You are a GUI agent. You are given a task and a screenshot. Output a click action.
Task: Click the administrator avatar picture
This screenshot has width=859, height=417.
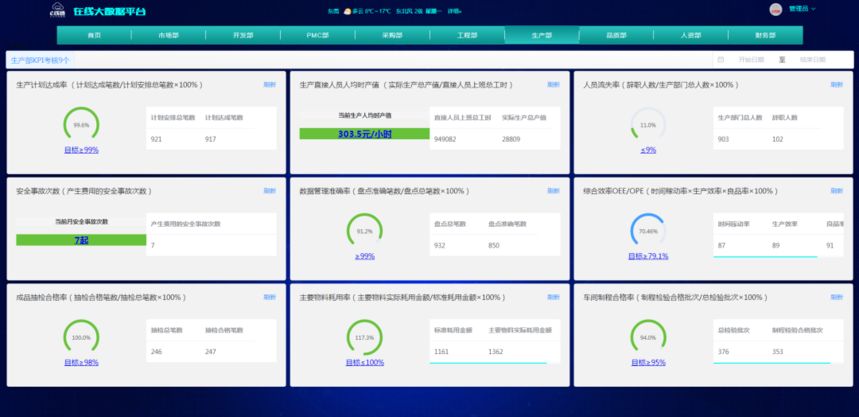pyautogui.click(x=775, y=9)
